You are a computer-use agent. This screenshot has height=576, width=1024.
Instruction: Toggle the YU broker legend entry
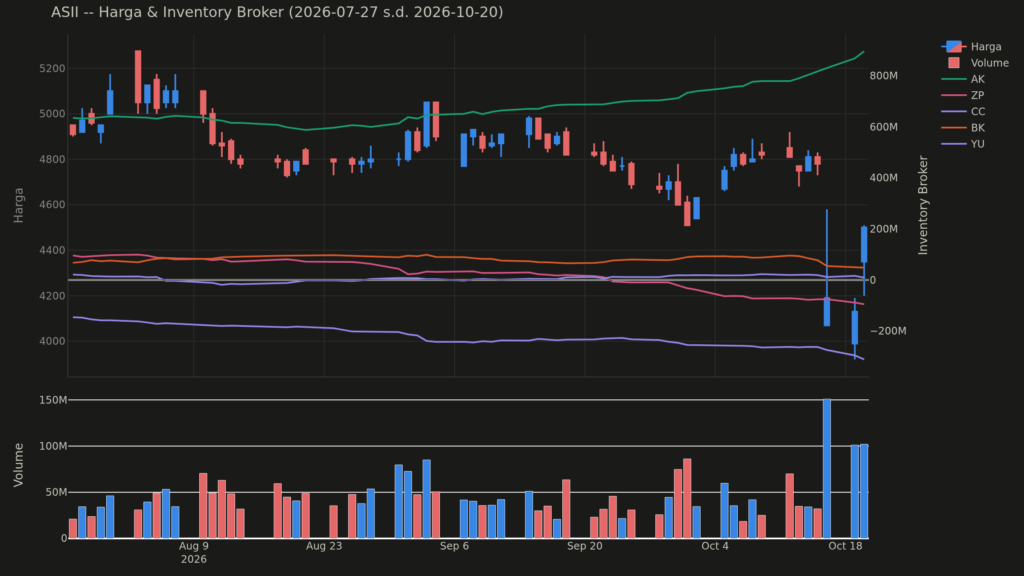(963, 144)
